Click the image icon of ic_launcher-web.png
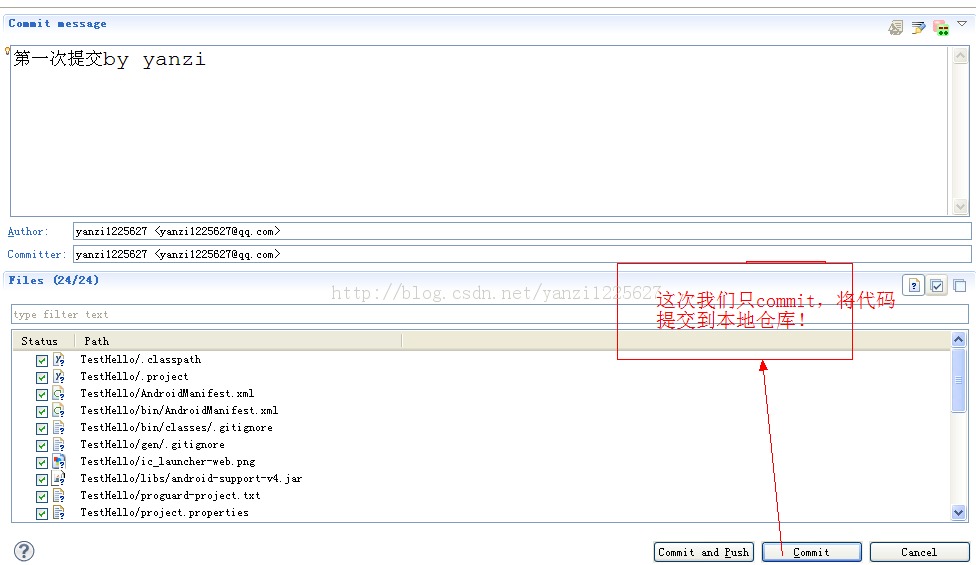Screen dimensions: 976x565 click(x=59, y=462)
